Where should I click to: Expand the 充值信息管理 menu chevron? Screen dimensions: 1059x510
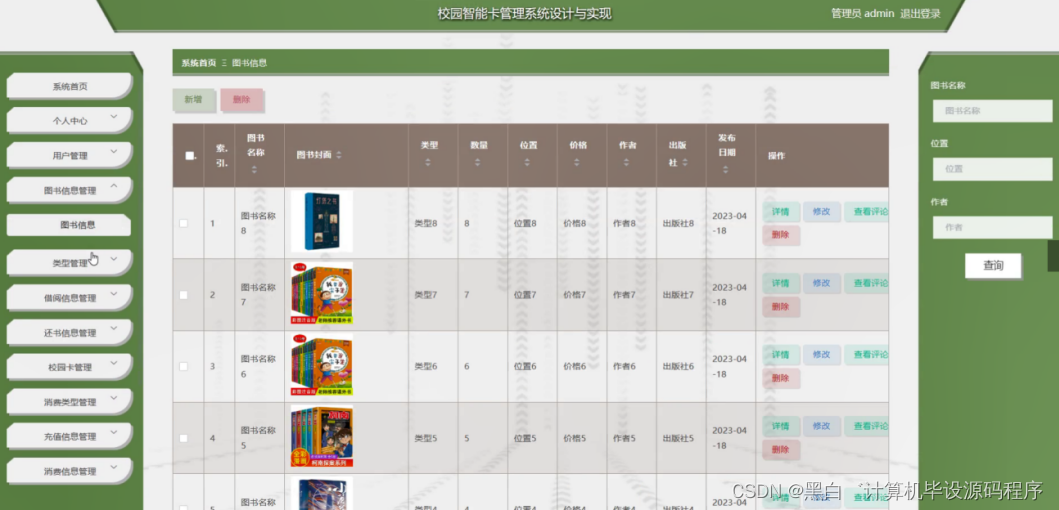tap(113, 432)
